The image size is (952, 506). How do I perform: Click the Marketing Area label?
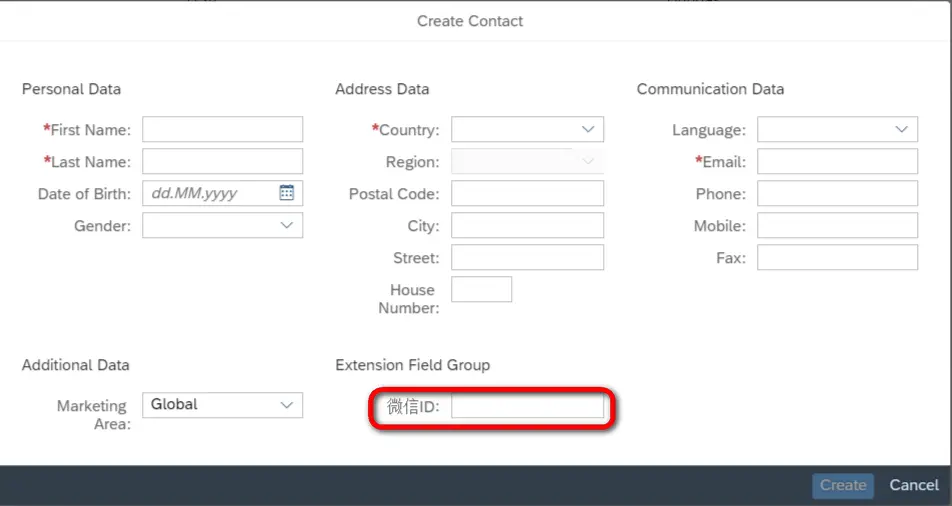94,414
